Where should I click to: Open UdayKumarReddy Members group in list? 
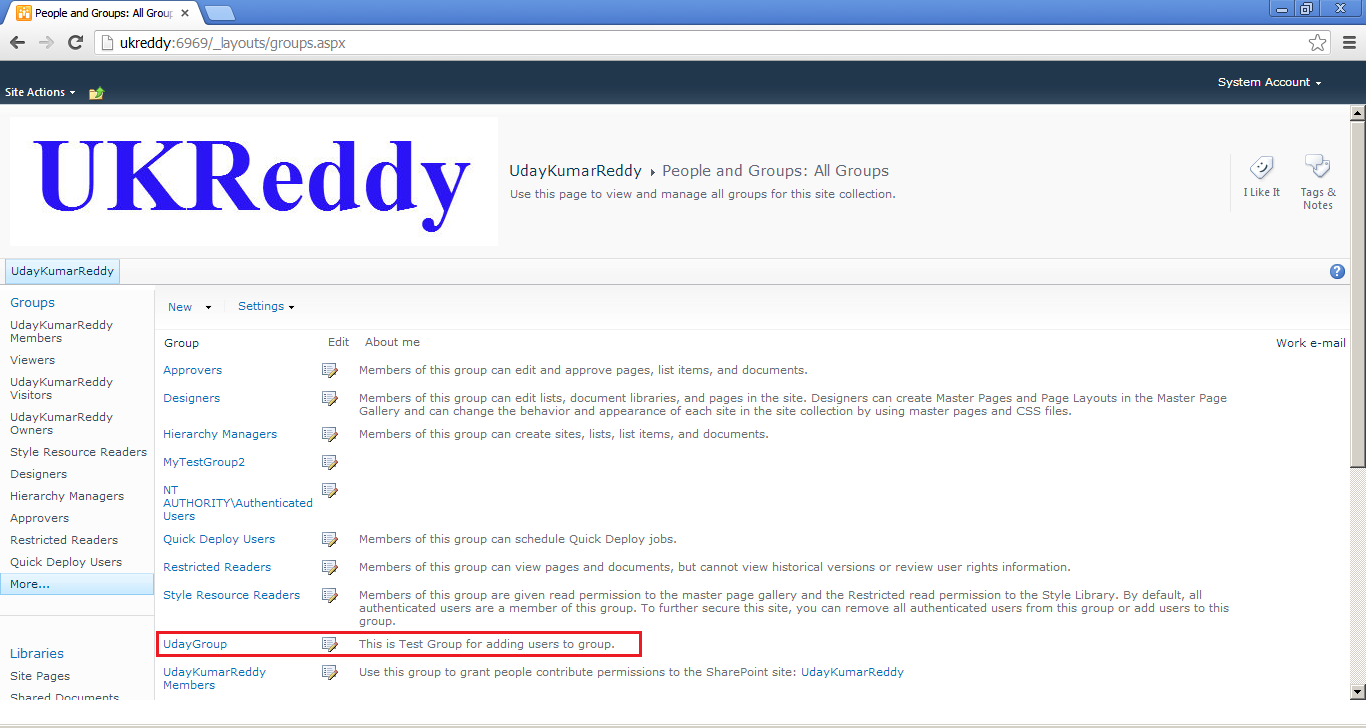pos(214,678)
